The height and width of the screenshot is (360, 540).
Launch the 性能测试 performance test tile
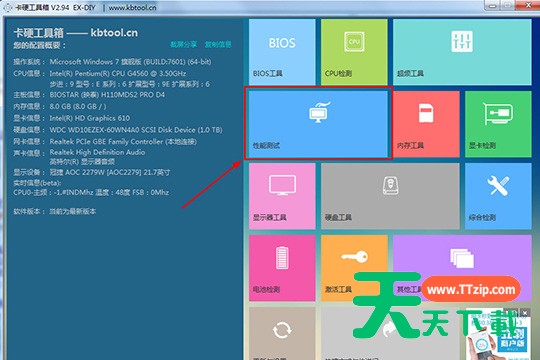(x=318, y=124)
